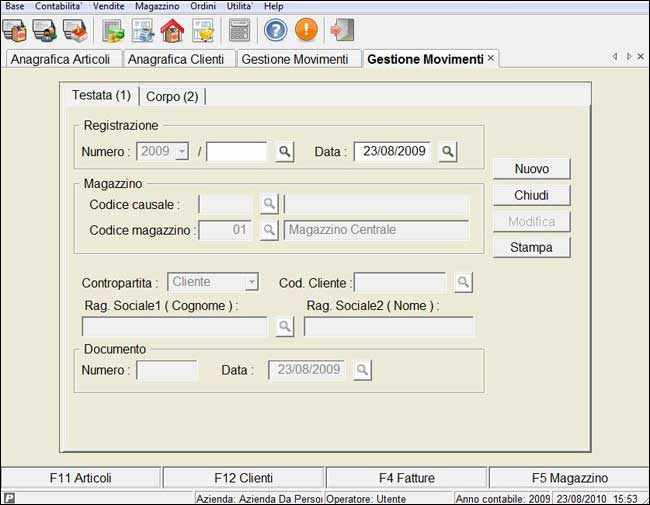Open the Contropartita Cliente dropdown
Screen dimensions: 650x505
point(251,283)
